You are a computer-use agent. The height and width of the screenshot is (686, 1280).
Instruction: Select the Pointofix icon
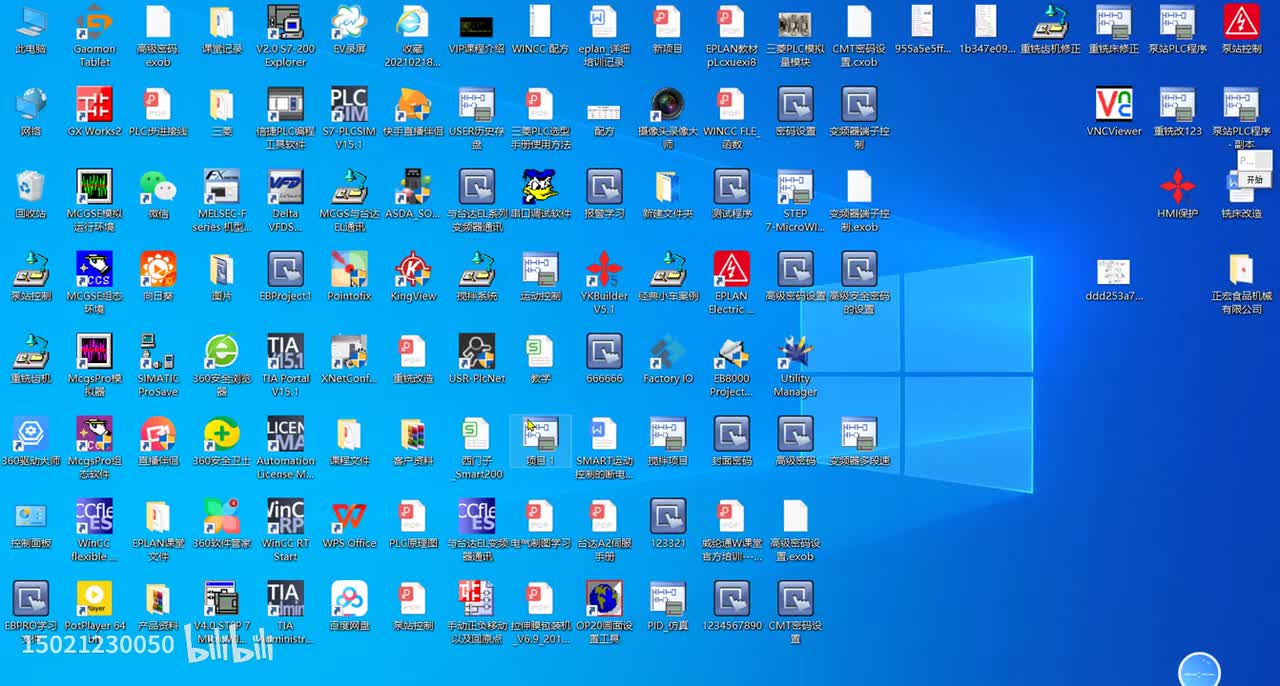coord(349,271)
